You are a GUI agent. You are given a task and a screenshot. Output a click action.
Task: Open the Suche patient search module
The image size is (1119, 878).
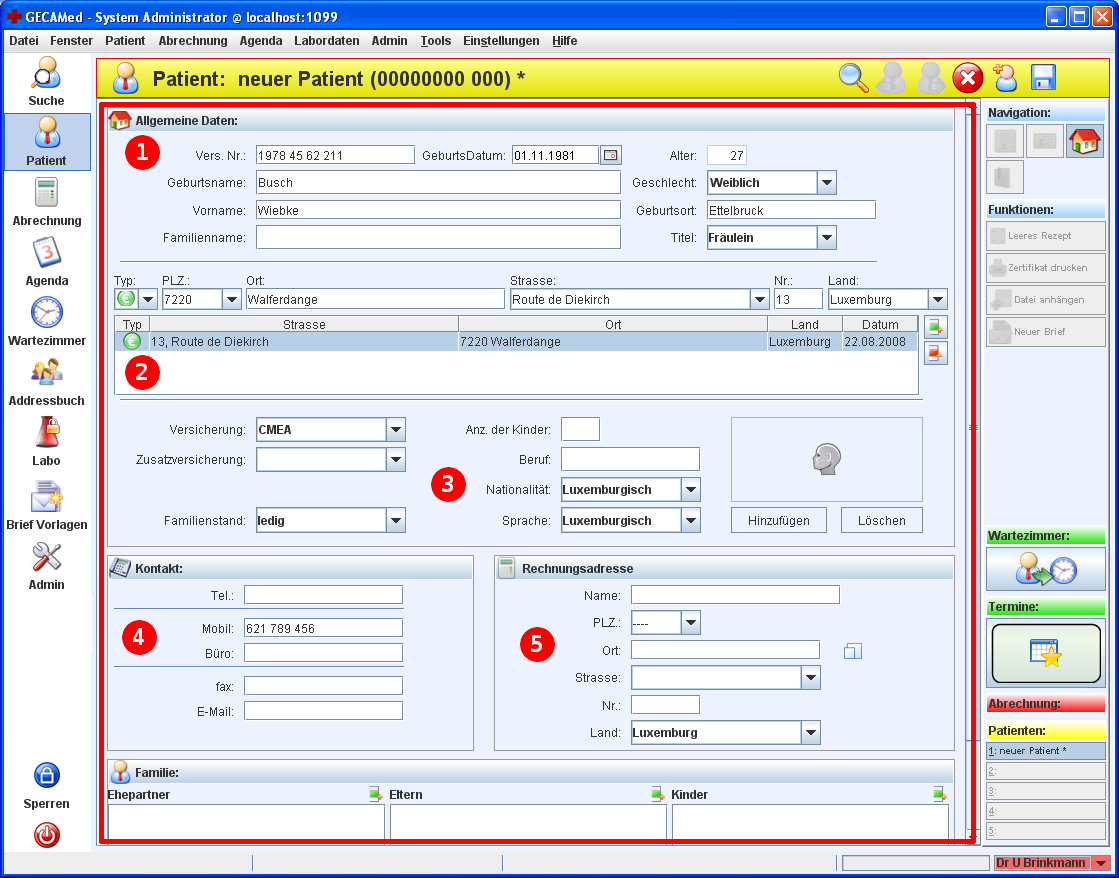coord(46,81)
